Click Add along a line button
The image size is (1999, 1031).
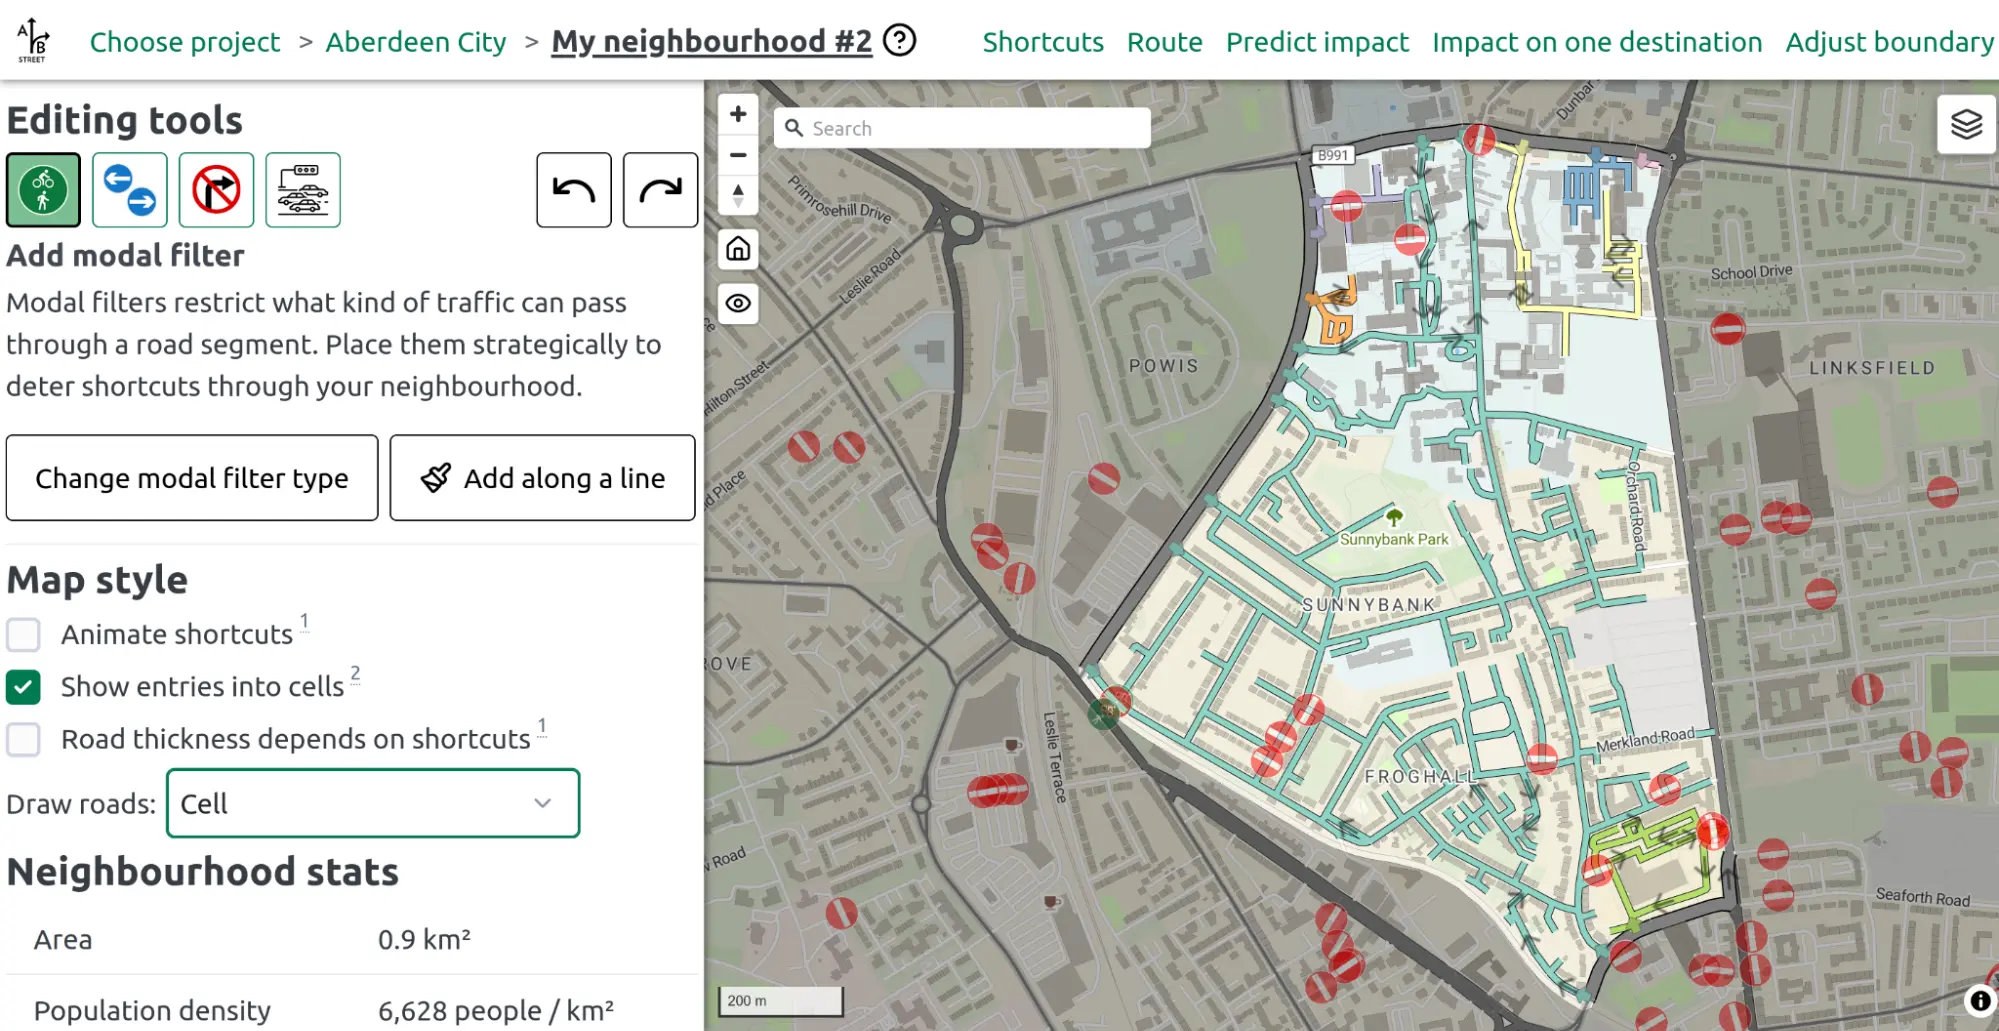click(542, 478)
